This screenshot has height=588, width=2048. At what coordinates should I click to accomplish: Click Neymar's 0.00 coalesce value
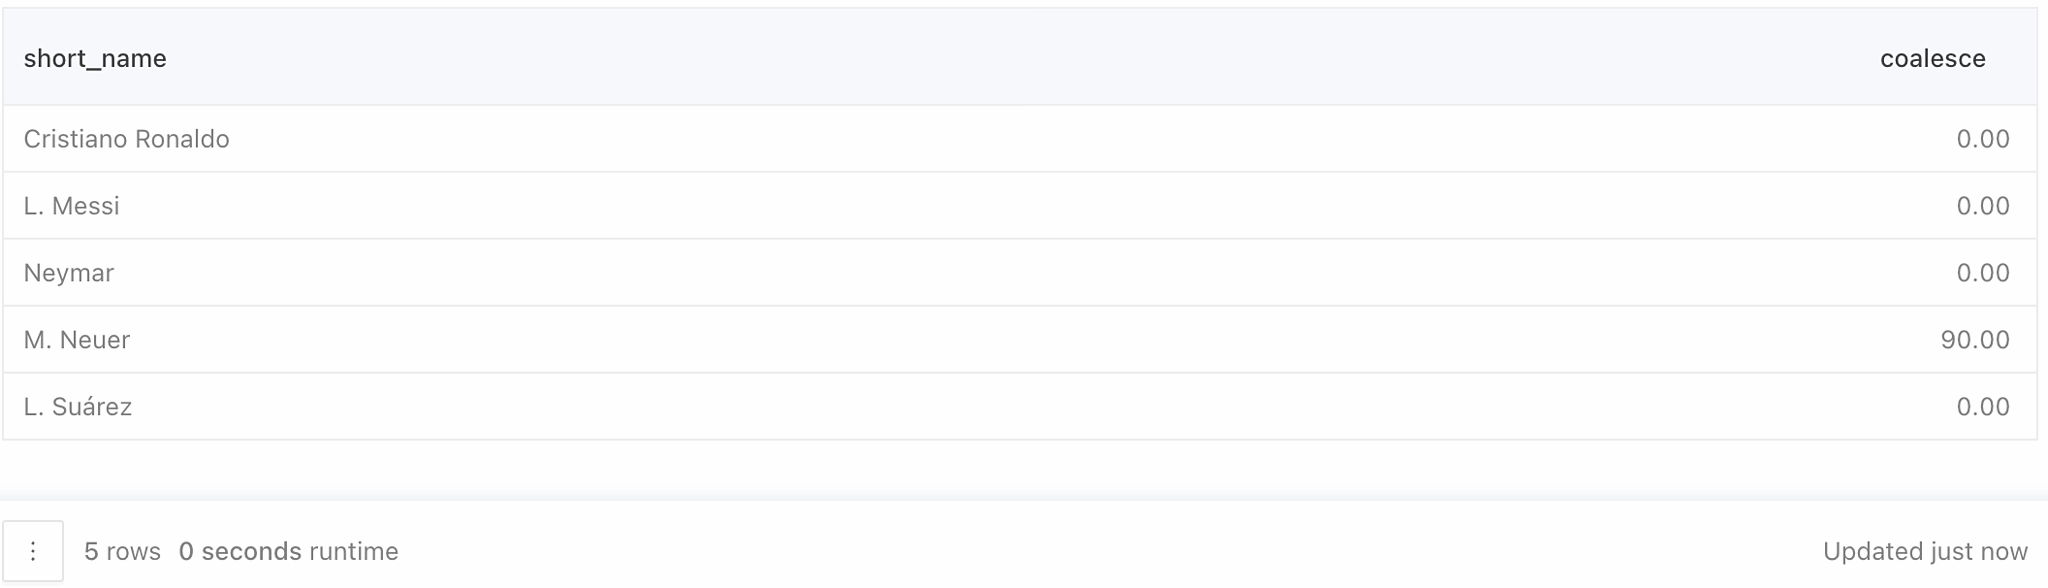1983,273
